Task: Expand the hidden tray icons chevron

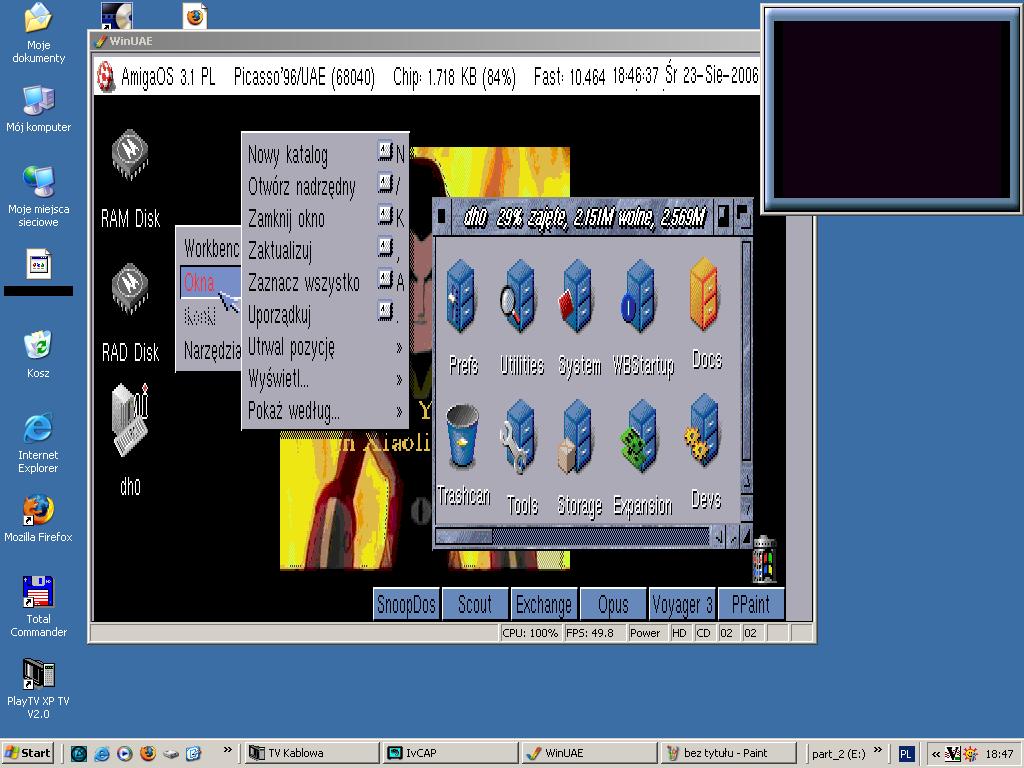Action: pyautogui.click(x=936, y=754)
